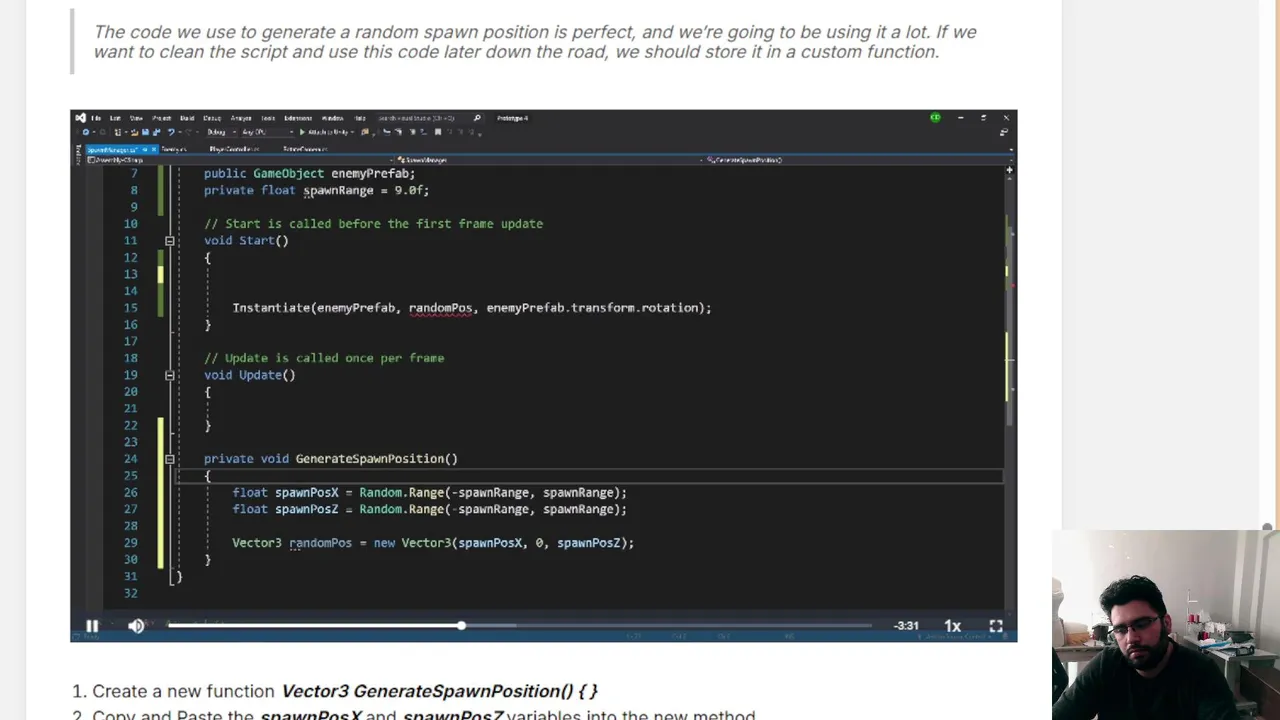1280x720 pixels.
Task: Pause the video with the pause button
Action: click(92, 626)
